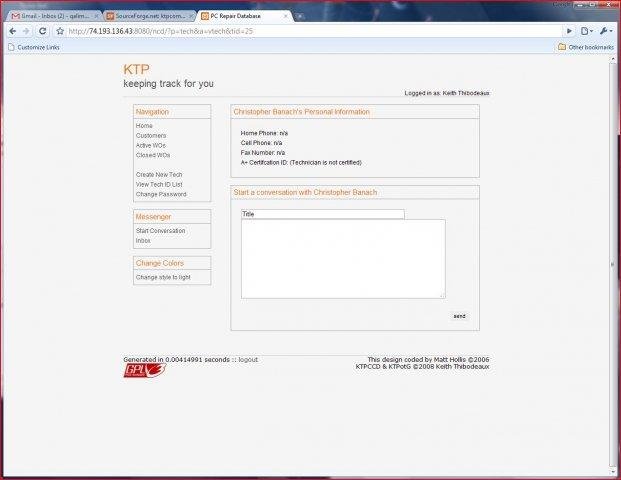Image resolution: width=621 pixels, height=480 pixels.
Task: Click the GPLv3 logo
Action: point(145,371)
